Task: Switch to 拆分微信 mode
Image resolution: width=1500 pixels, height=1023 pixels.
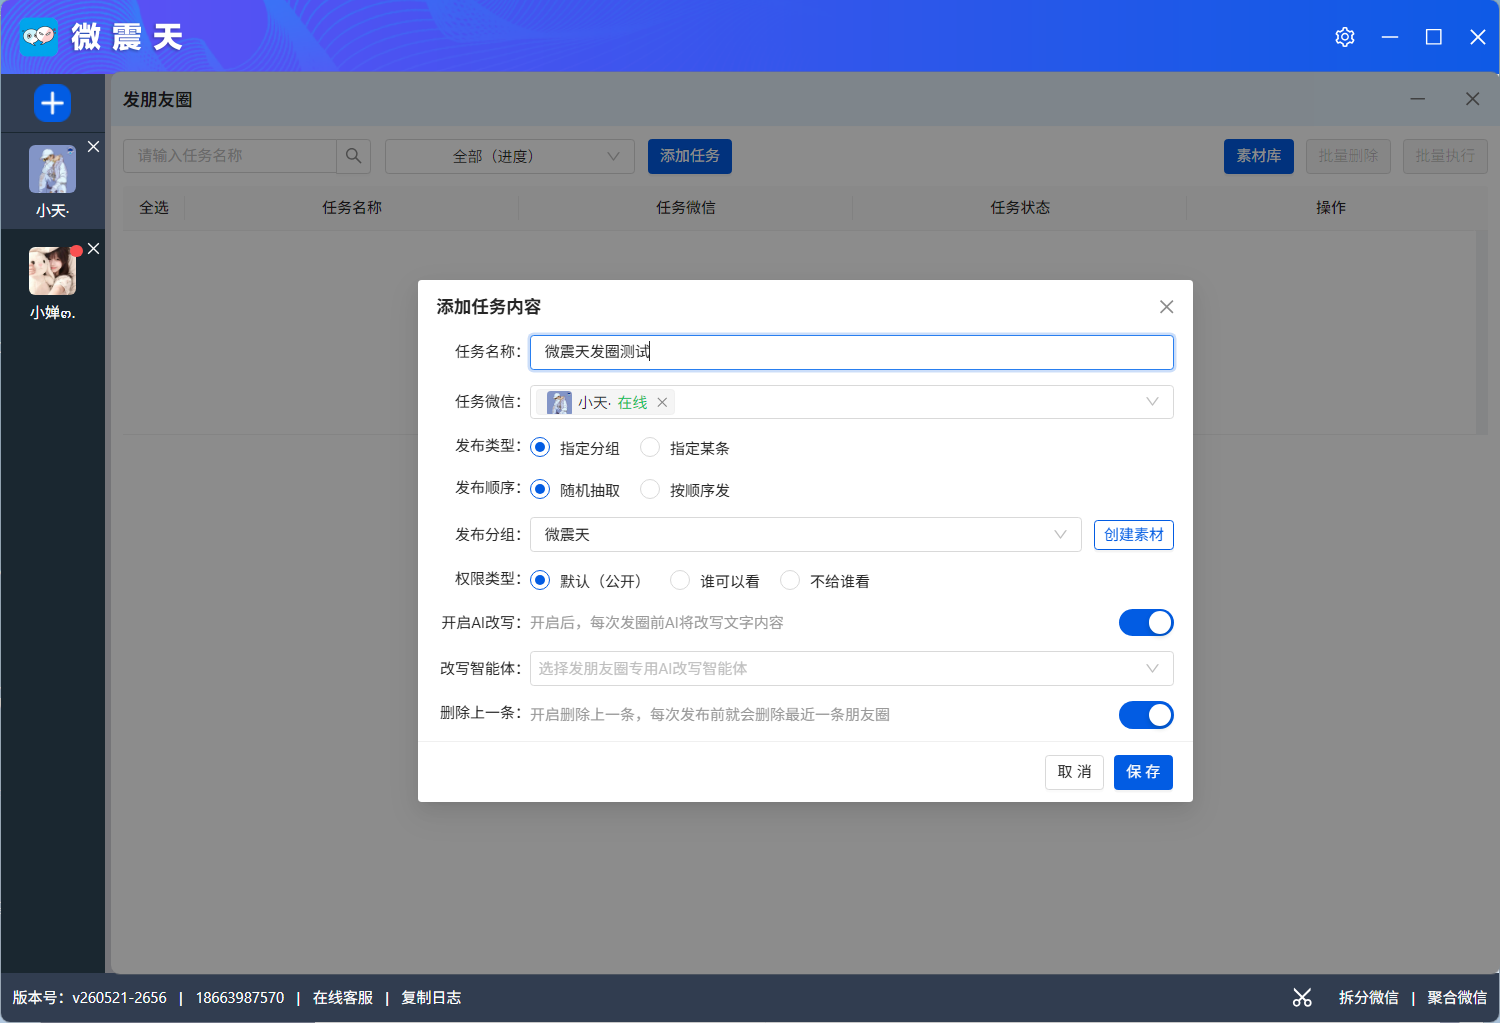Action: pyautogui.click(x=1369, y=997)
